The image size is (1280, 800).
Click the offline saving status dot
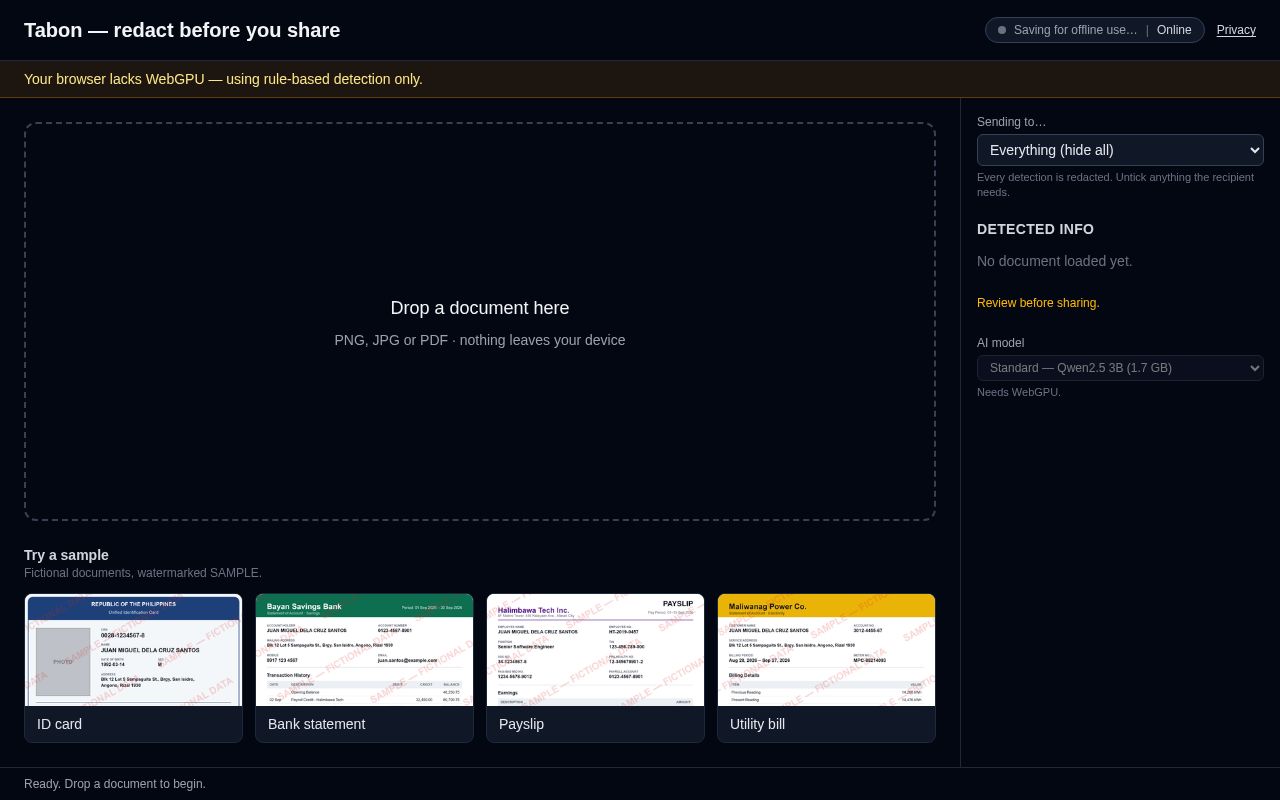(1002, 30)
